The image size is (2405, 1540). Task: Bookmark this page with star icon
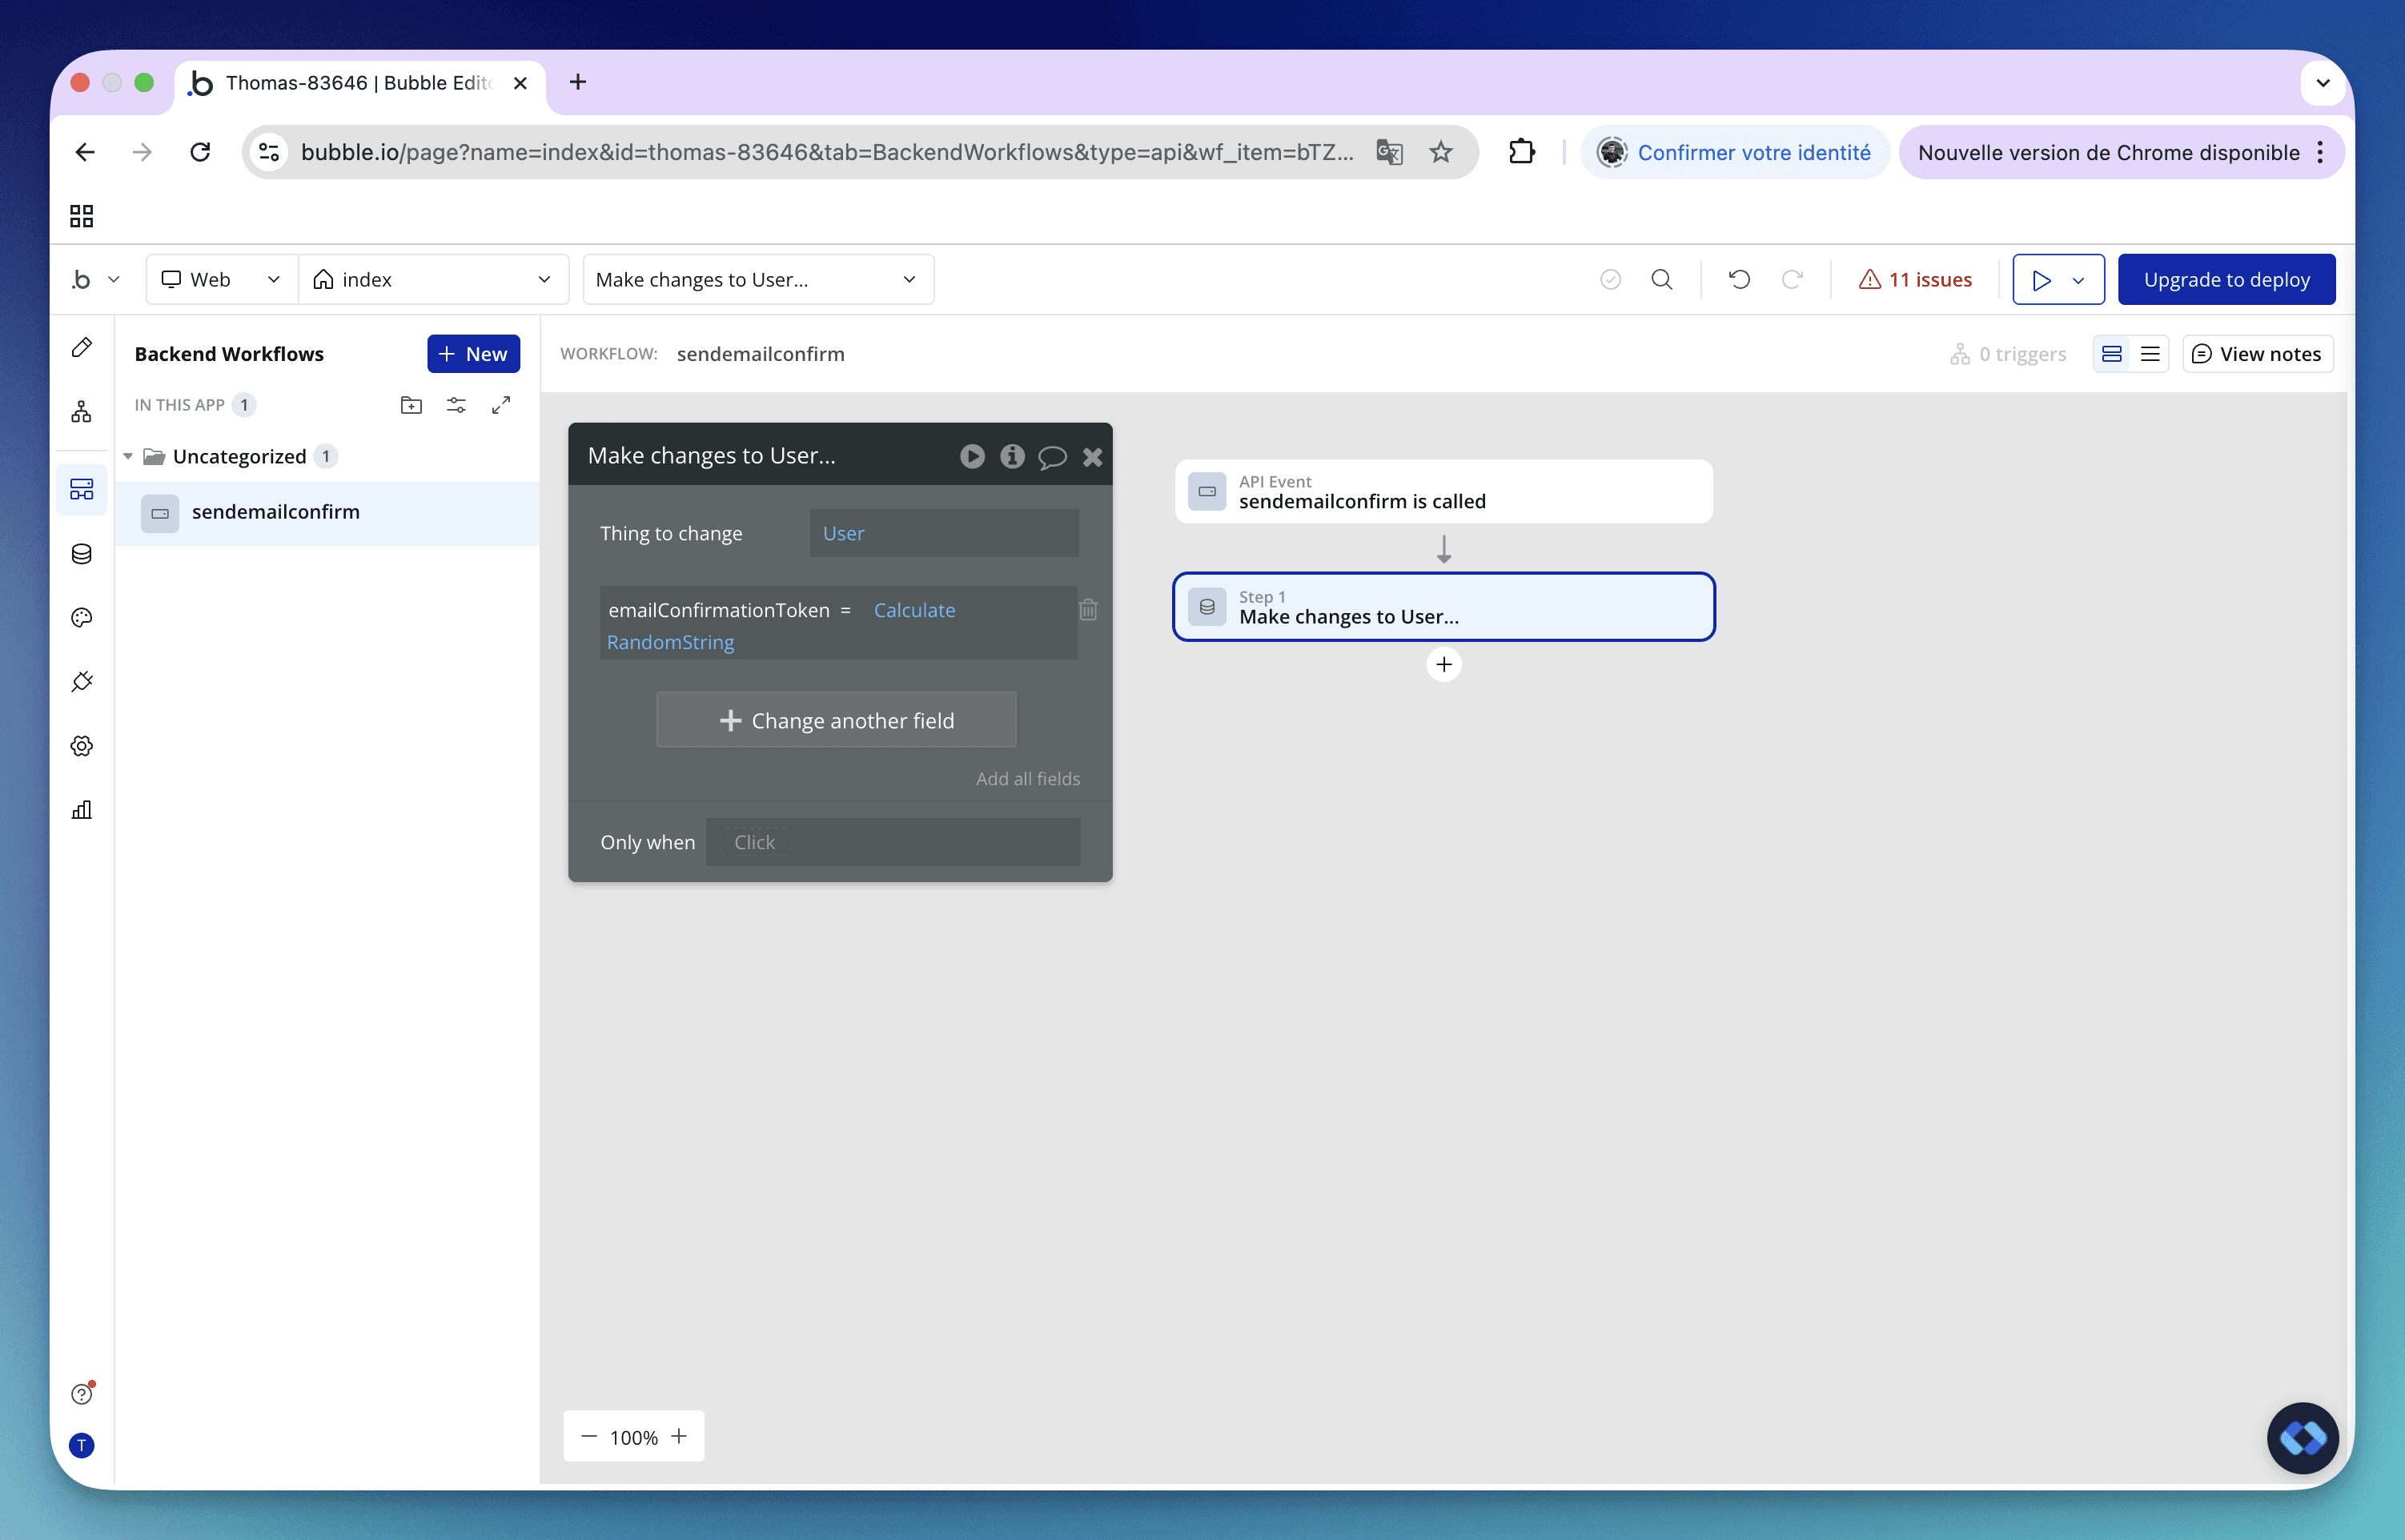pyautogui.click(x=1440, y=152)
